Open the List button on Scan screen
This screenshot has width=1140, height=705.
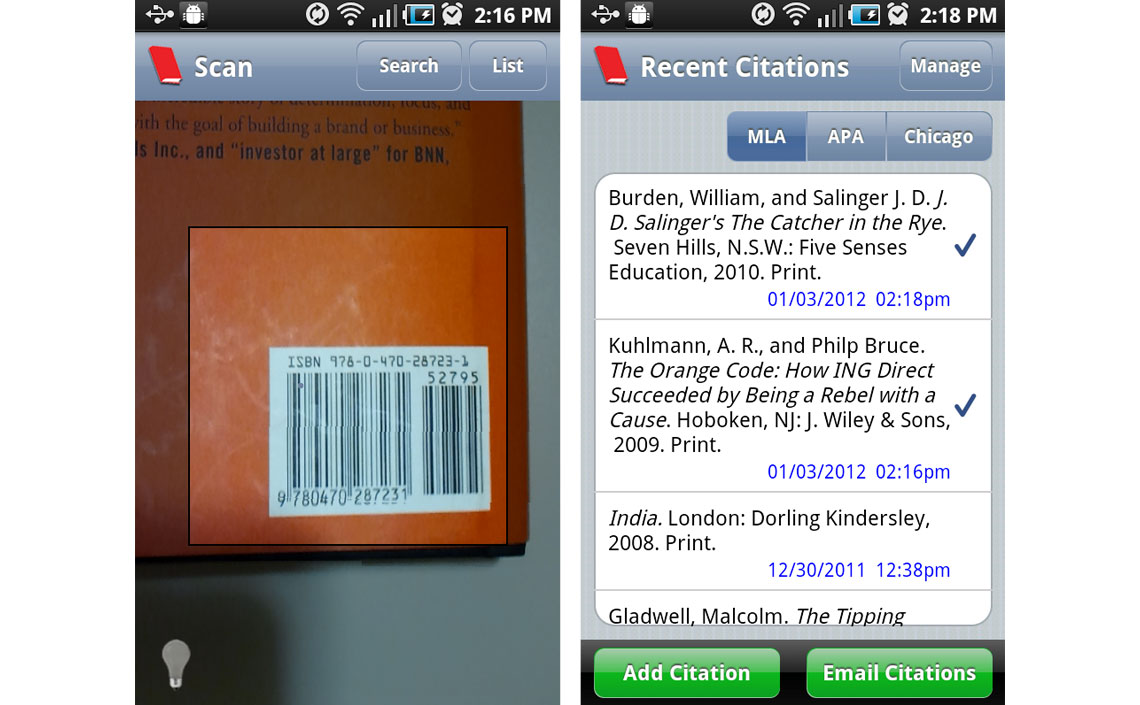coord(507,65)
